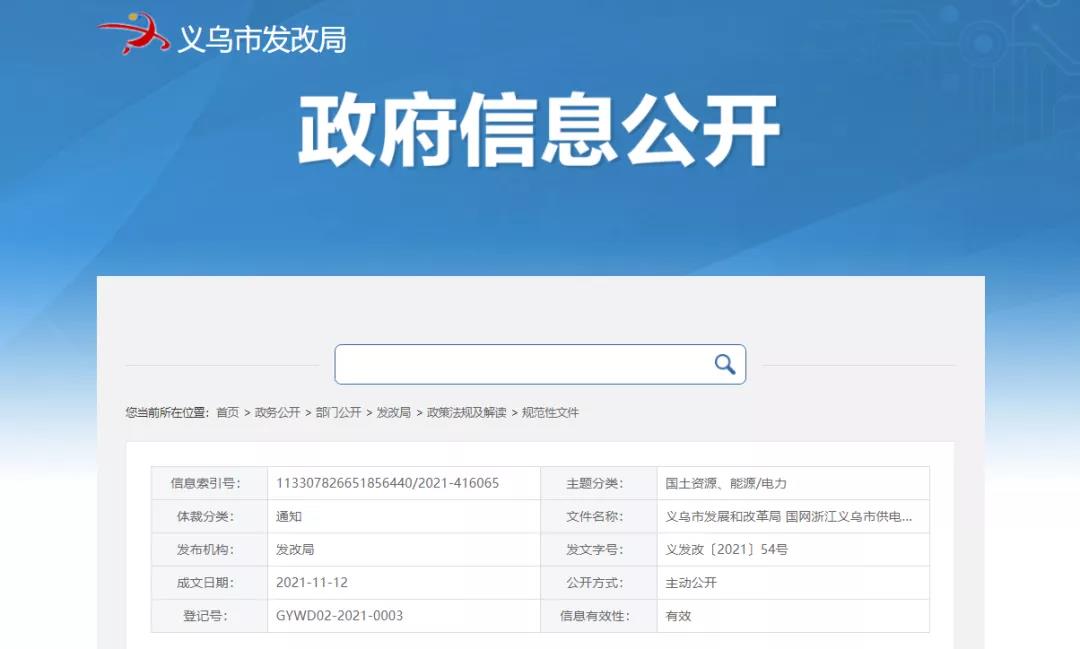Click the 义乌市发改局 site title
The width and height of the screenshot is (1080, 649).
pos(262,39)
